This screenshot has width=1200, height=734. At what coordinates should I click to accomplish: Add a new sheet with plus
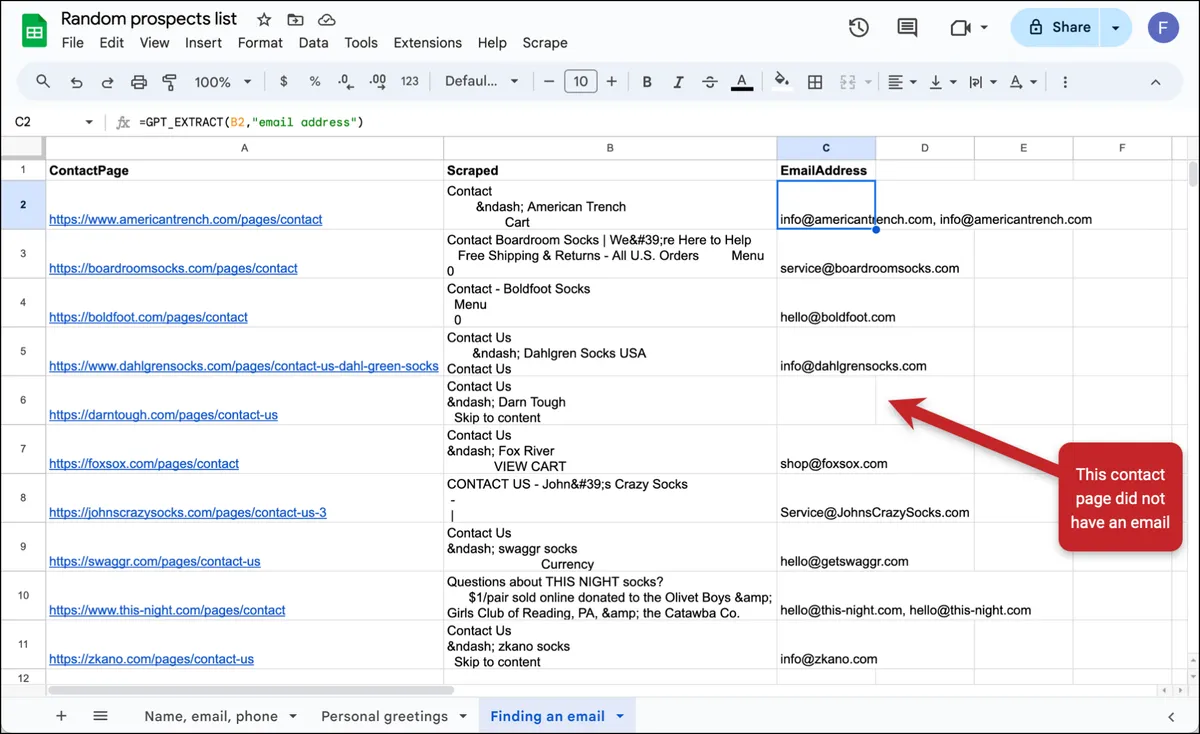[61, 716]
